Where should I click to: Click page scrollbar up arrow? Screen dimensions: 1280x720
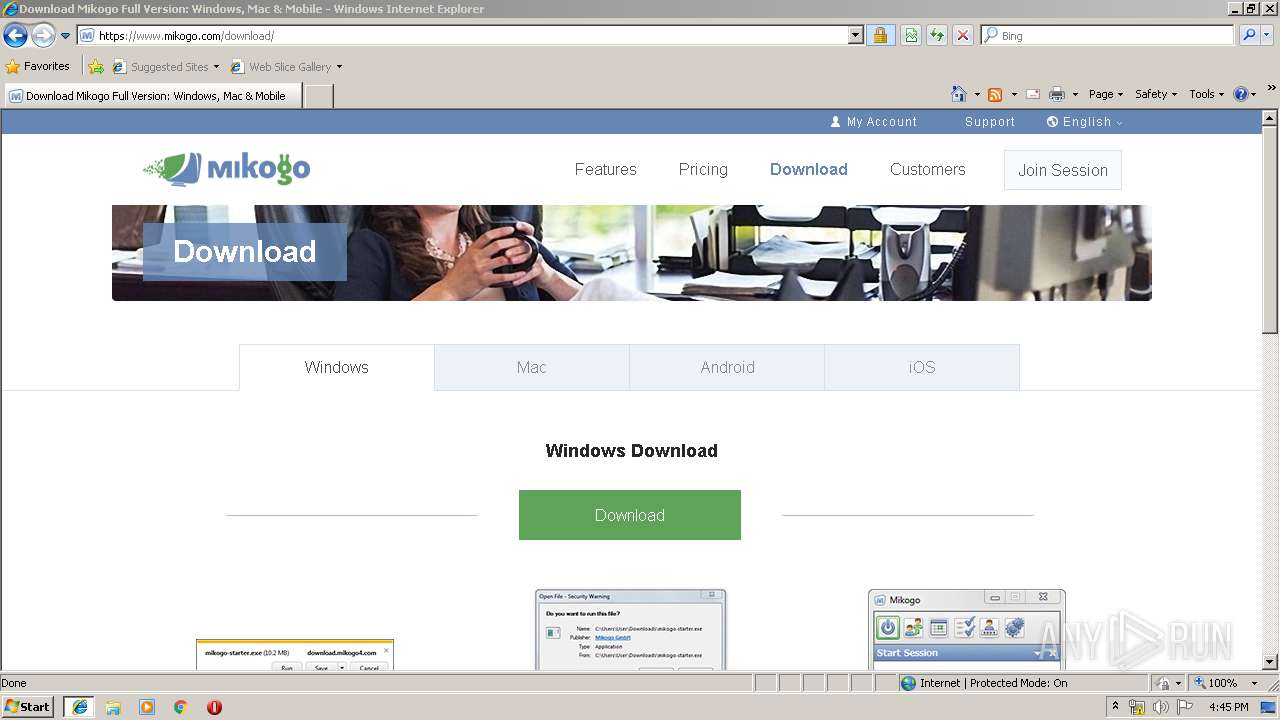(x=1270, y=118)
